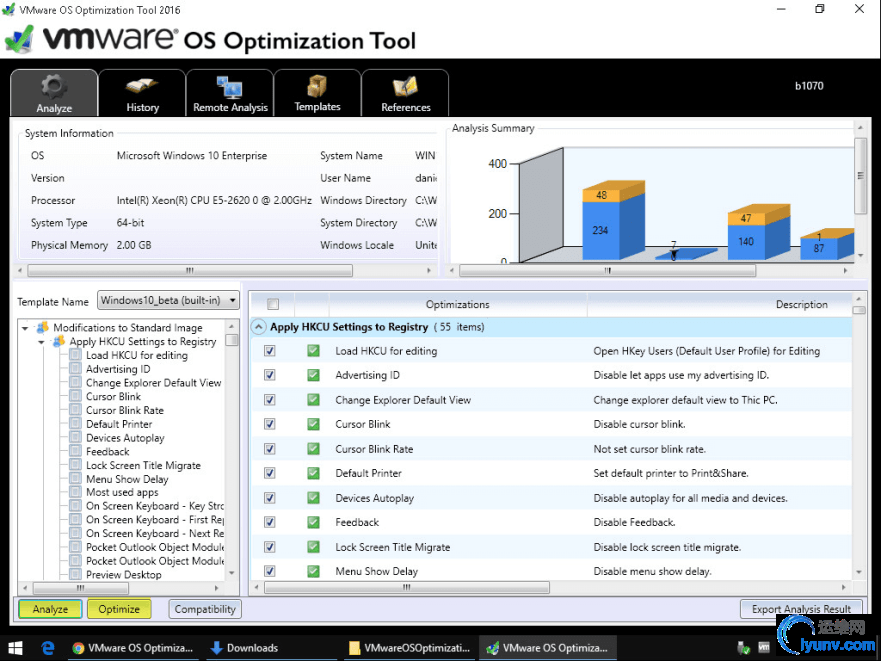This screenshot has width=881, height=661.
Task: Click the optimizations list horizontal scrollbar
Action: pos(406,587)
